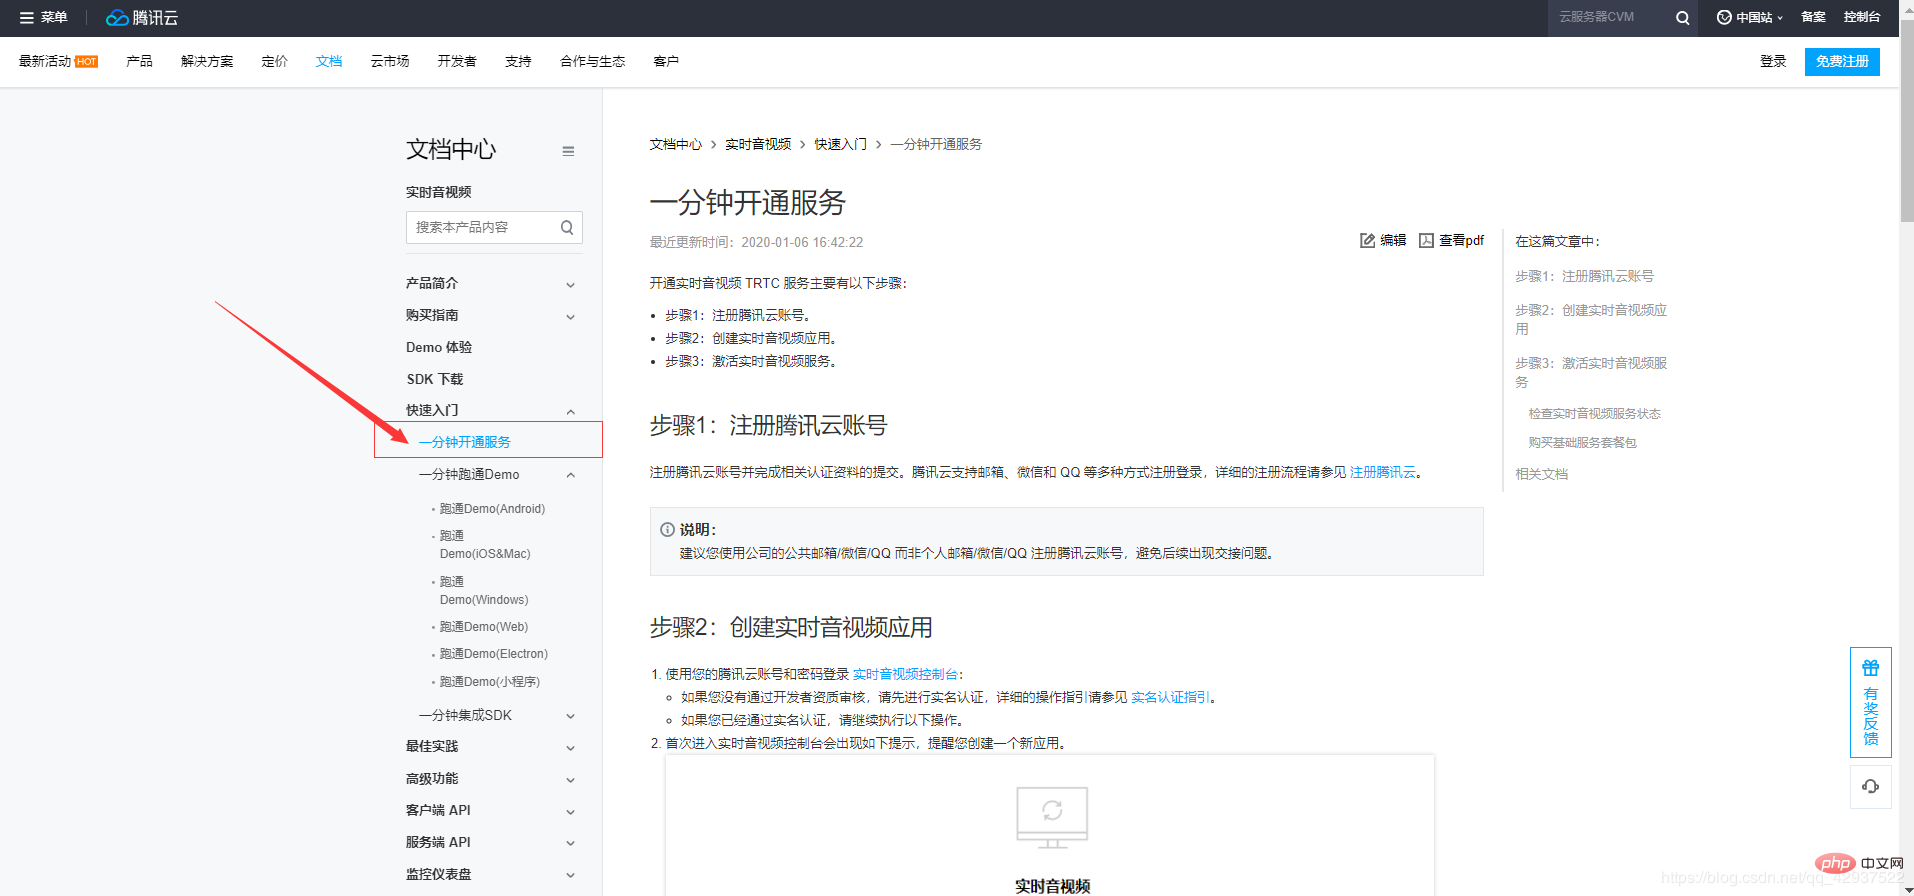Collapse the 一分钟跑通Demo subsection
This screenshot has height=896, width=1914.
(570, 475)
